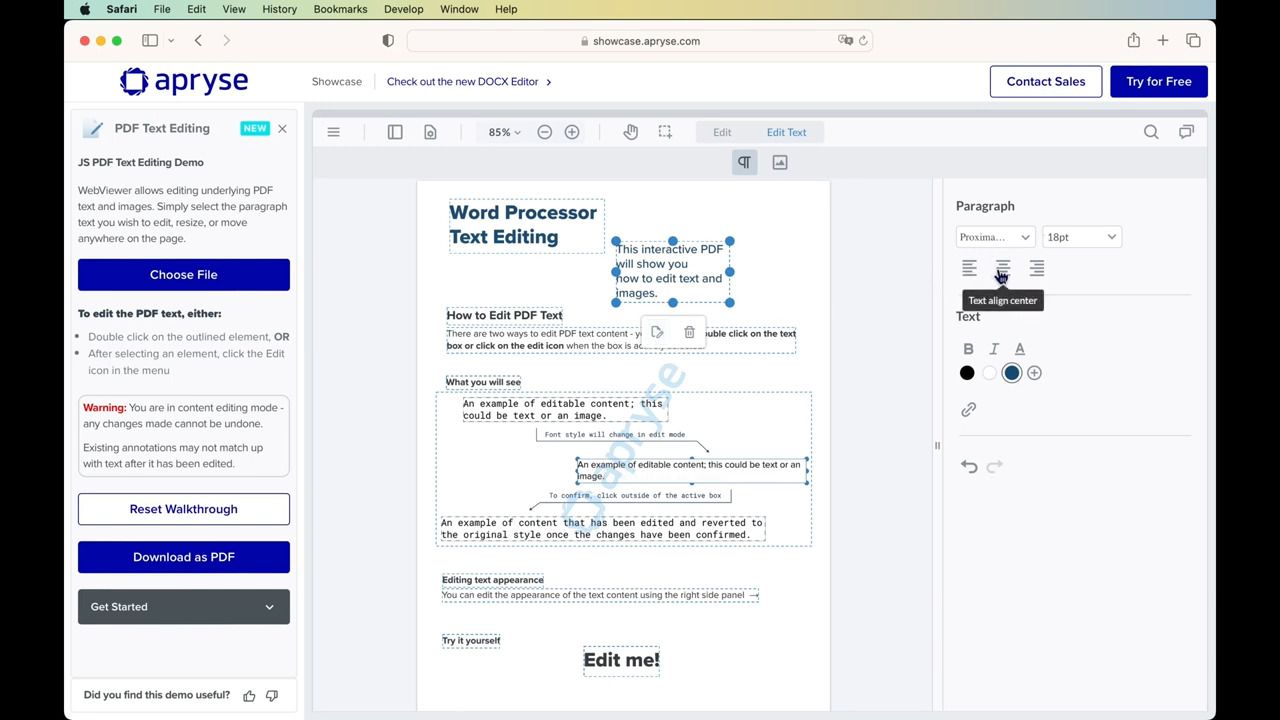Select the How to Edit PDF Text heading

[504, 315]
